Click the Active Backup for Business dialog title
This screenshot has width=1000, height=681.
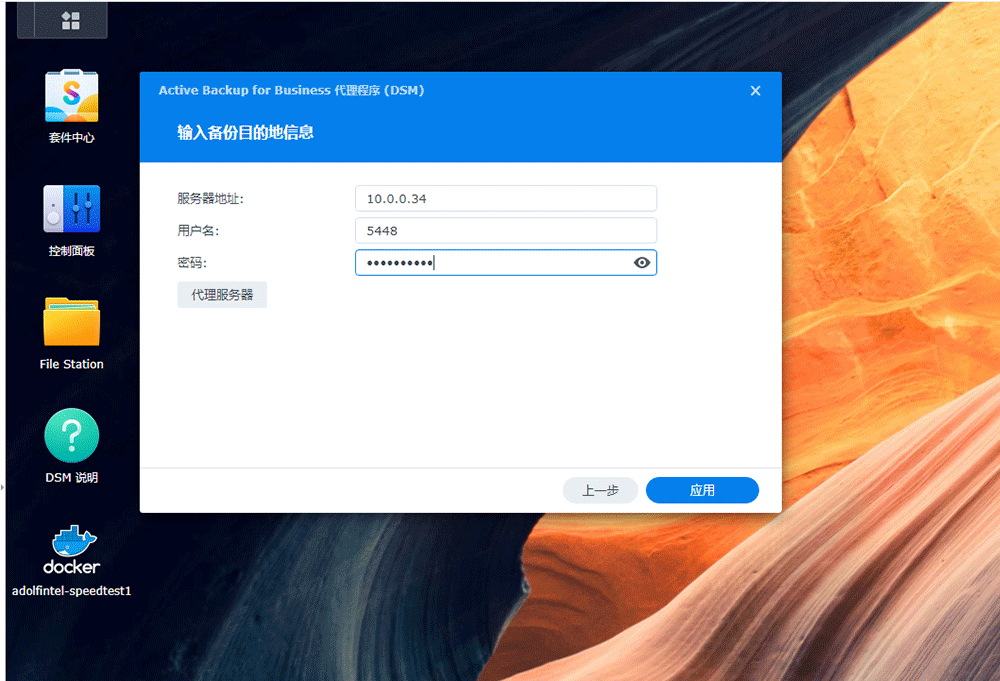[291, 91]
